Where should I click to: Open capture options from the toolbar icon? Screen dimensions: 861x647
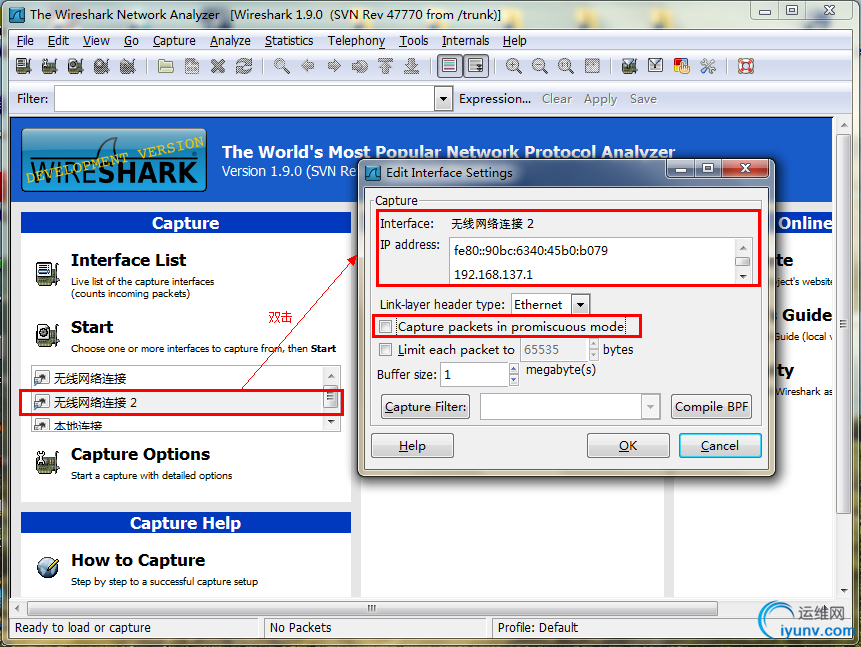[49, 66]
